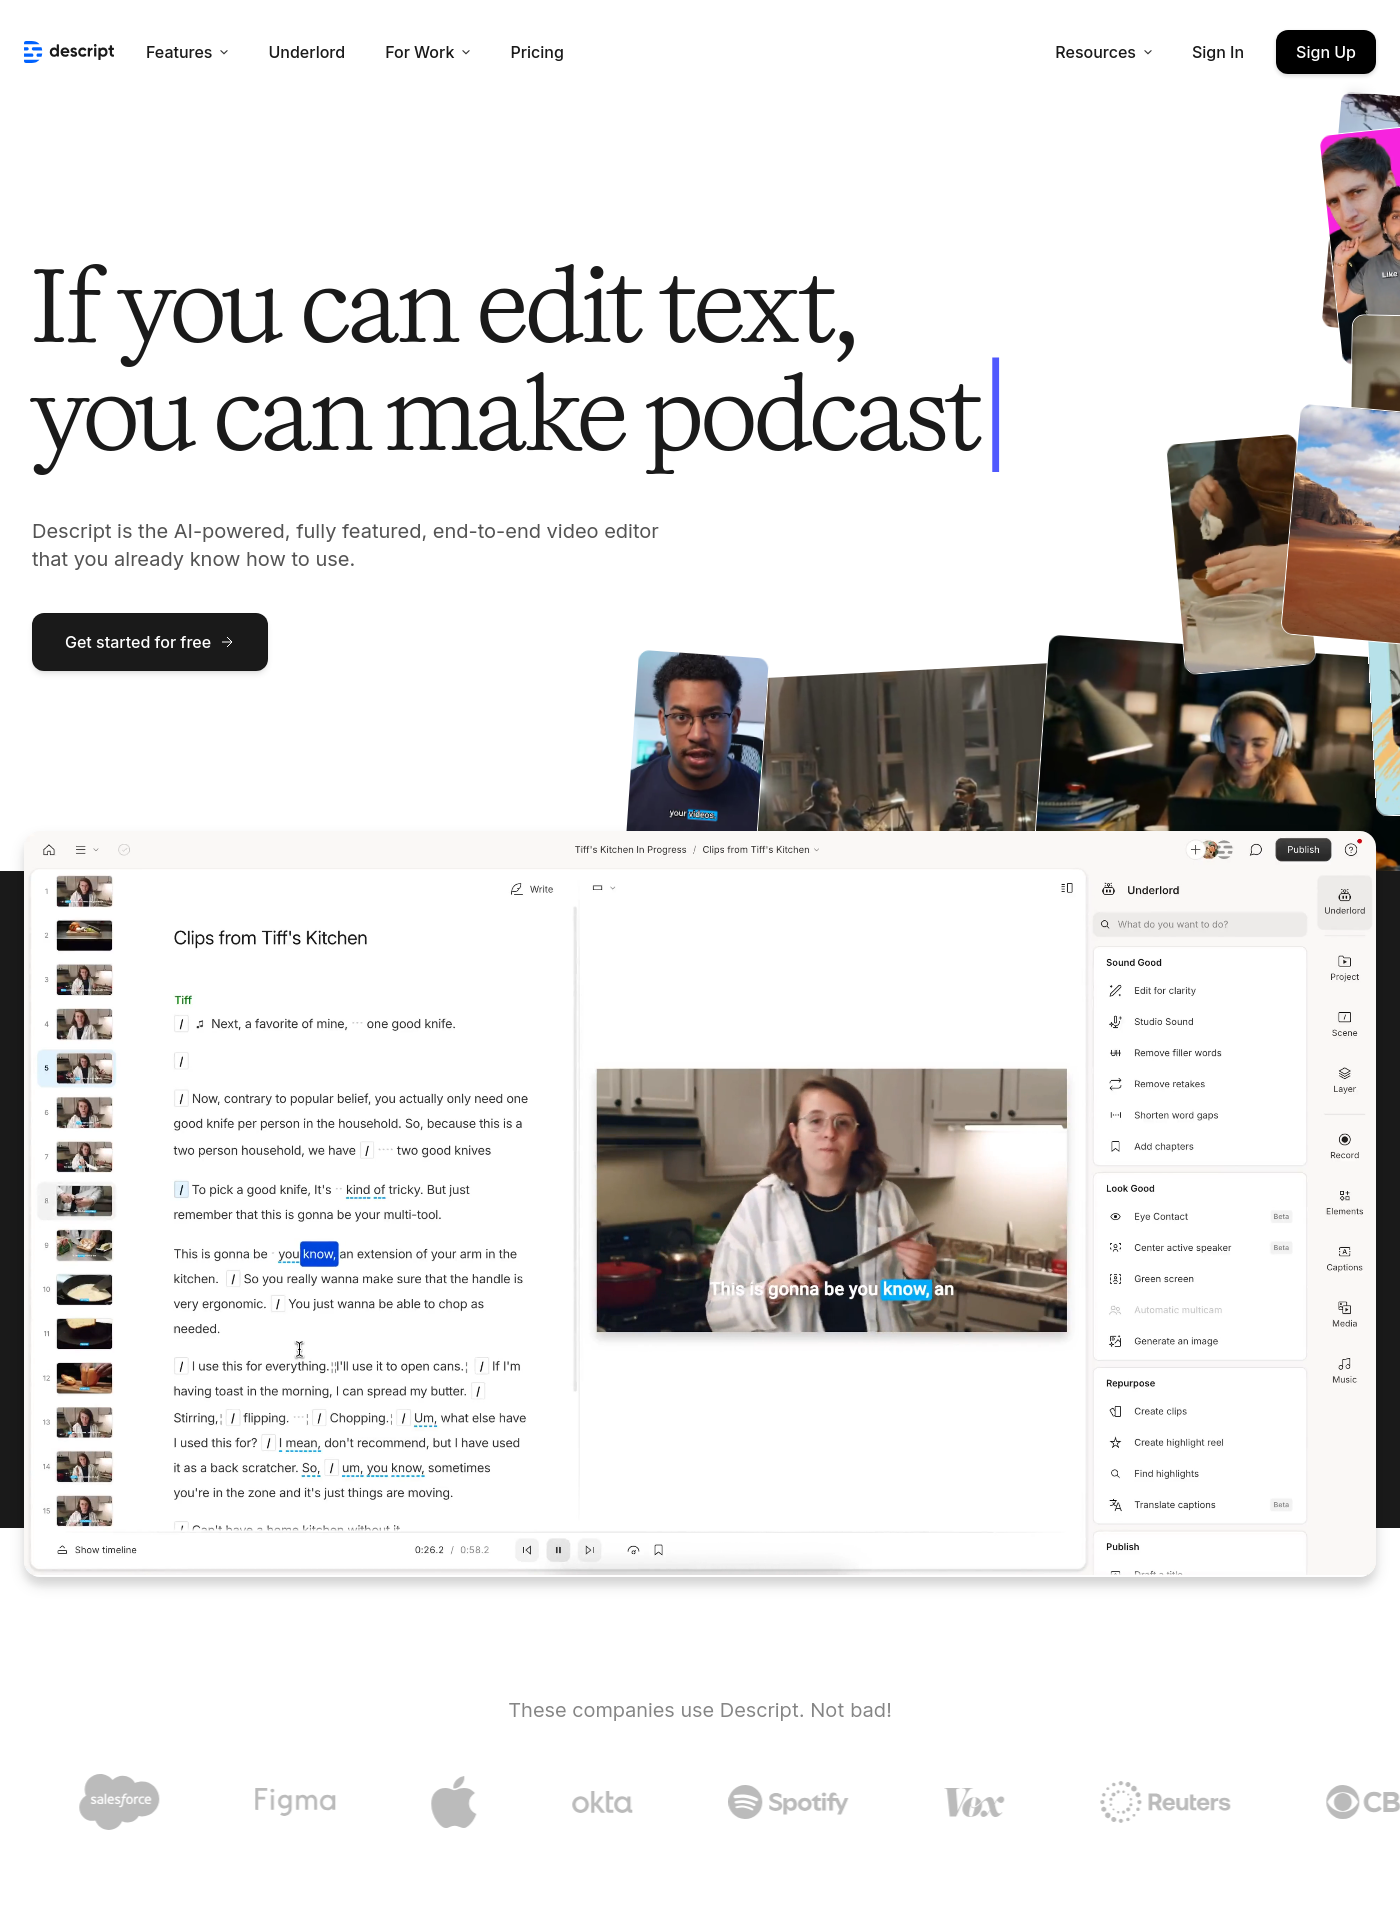
Task: Click the Descript logo in the header
Action: coord(69,52)
